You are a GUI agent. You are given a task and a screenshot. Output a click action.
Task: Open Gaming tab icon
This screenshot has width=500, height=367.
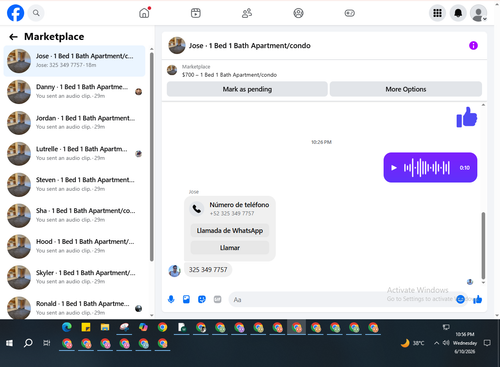(349, 13)
